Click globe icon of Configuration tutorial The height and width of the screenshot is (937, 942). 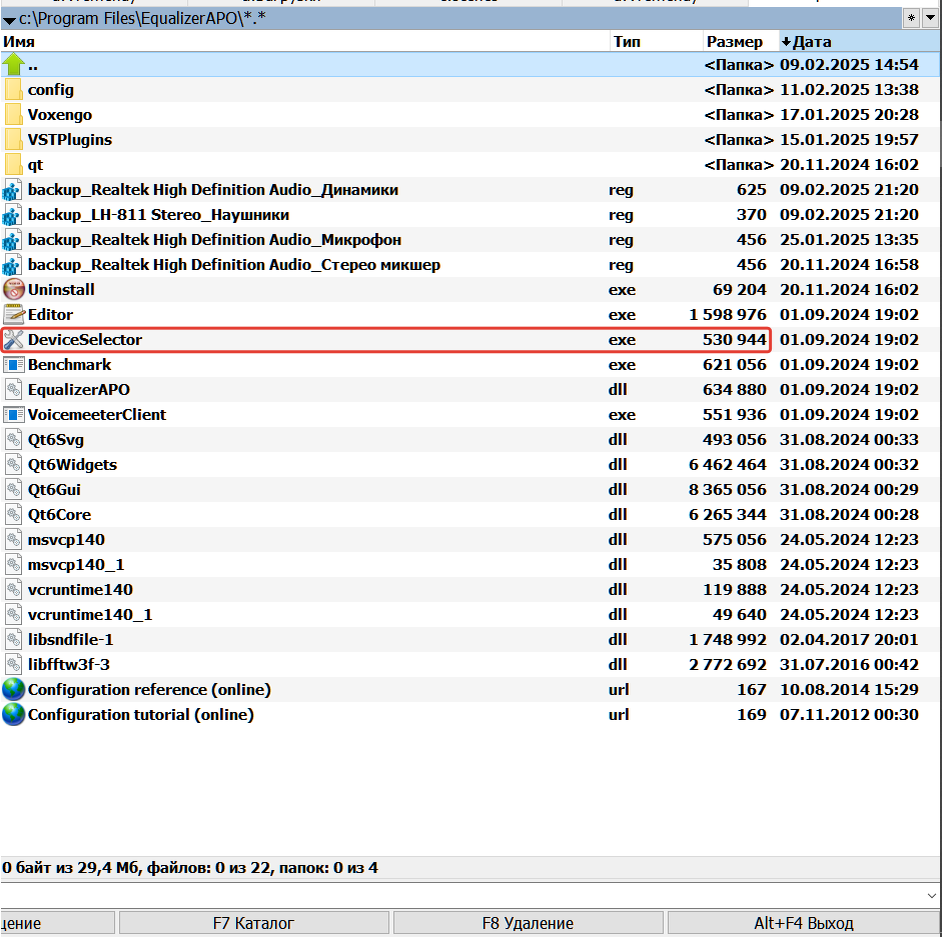[13, 715]
